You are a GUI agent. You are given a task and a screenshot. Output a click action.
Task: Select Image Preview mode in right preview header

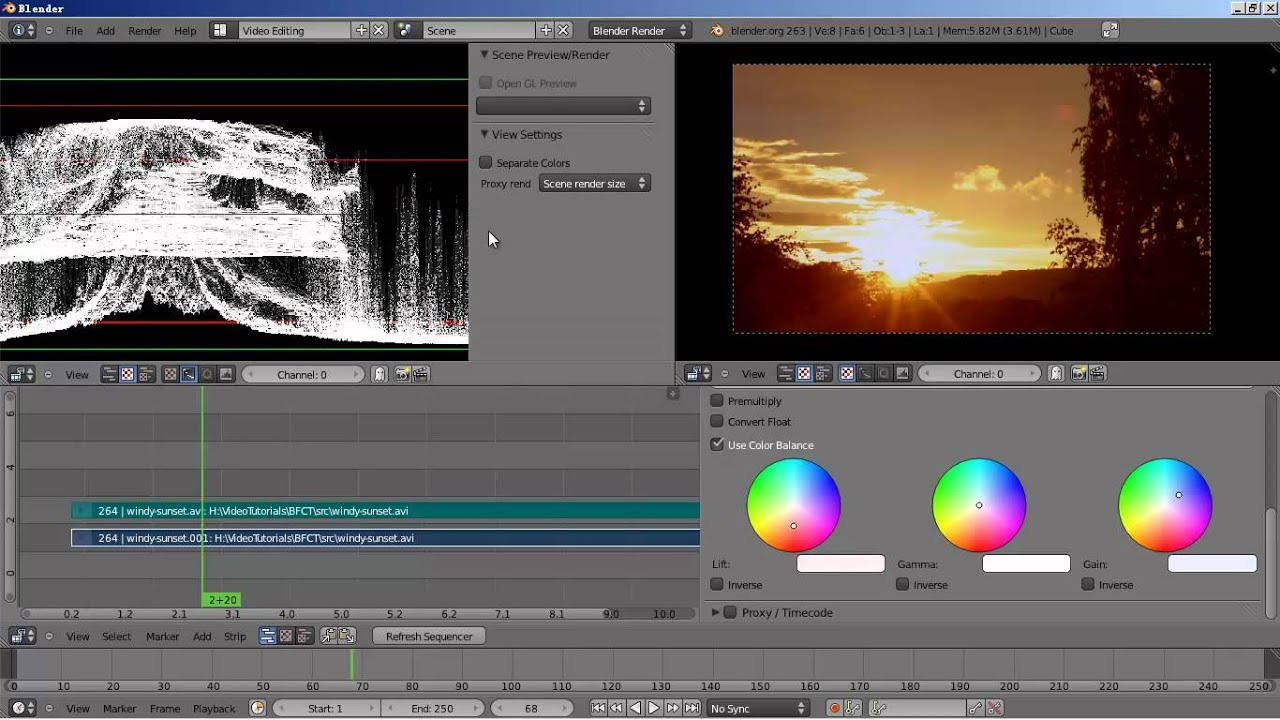pos(847,373)
